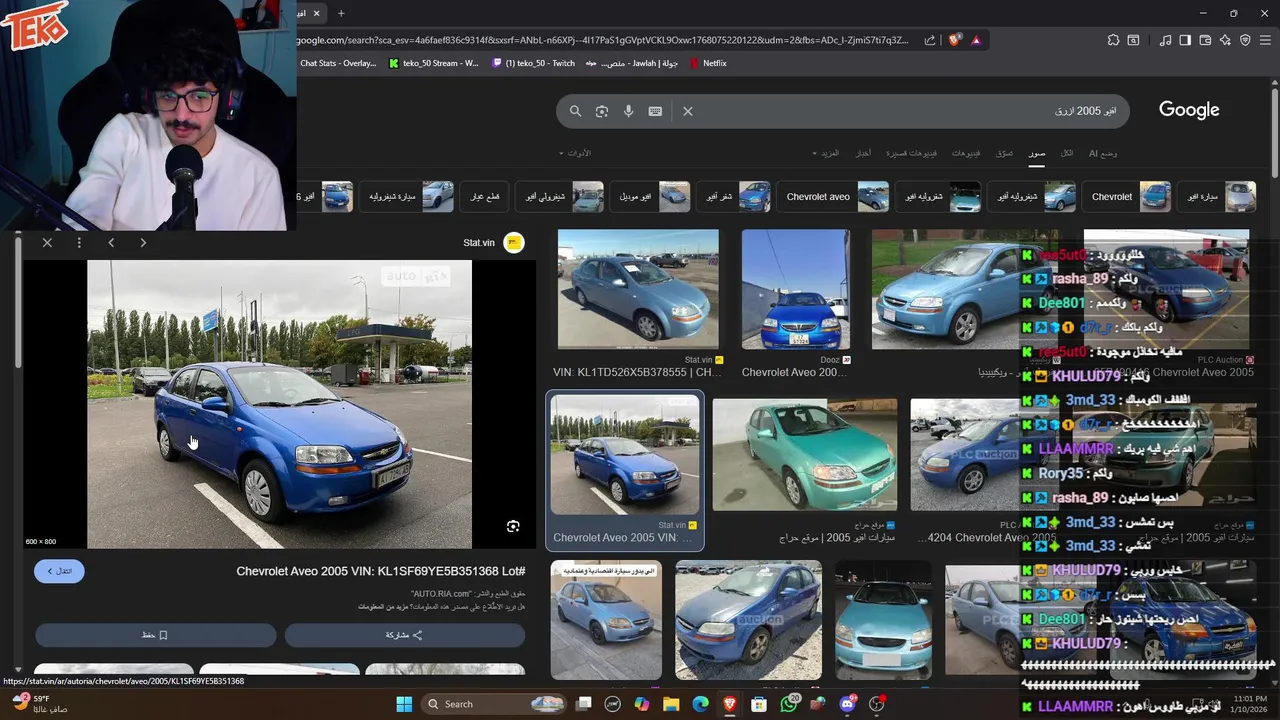This screenshot has height=720, width=1280.
Task: Open WhatsApp from taskbar
Action: tap(789, 704)
